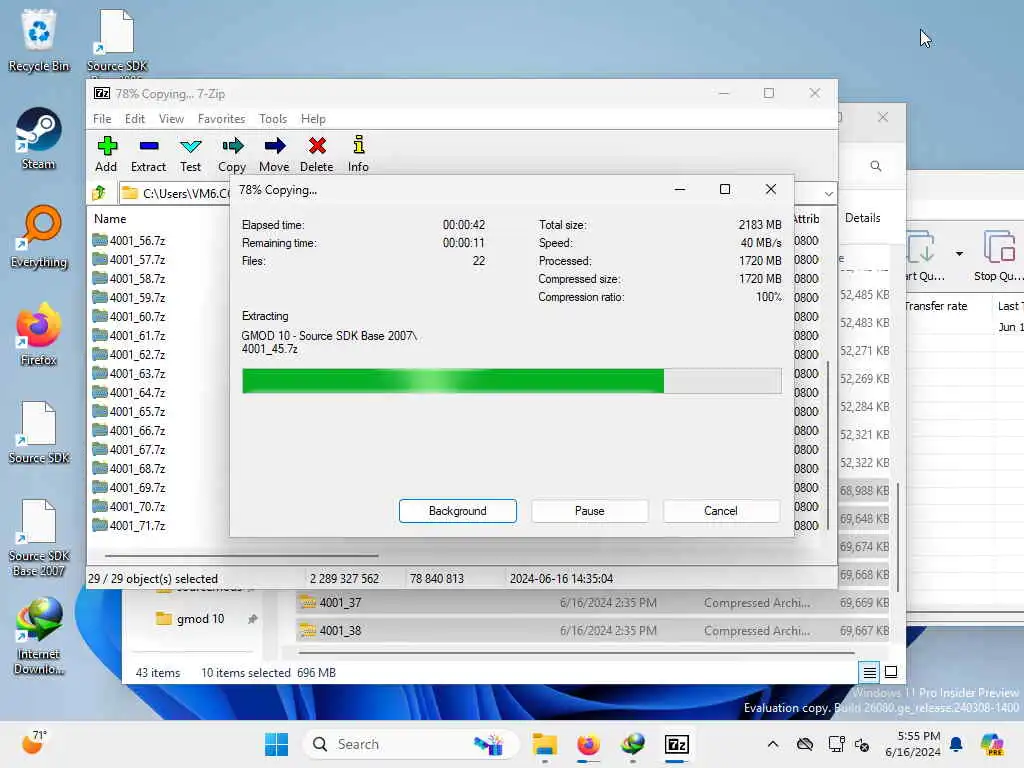Click the Firefox taskbar icon
The width and height of the screenshot is (1024, 768).
tap(588, 744)
